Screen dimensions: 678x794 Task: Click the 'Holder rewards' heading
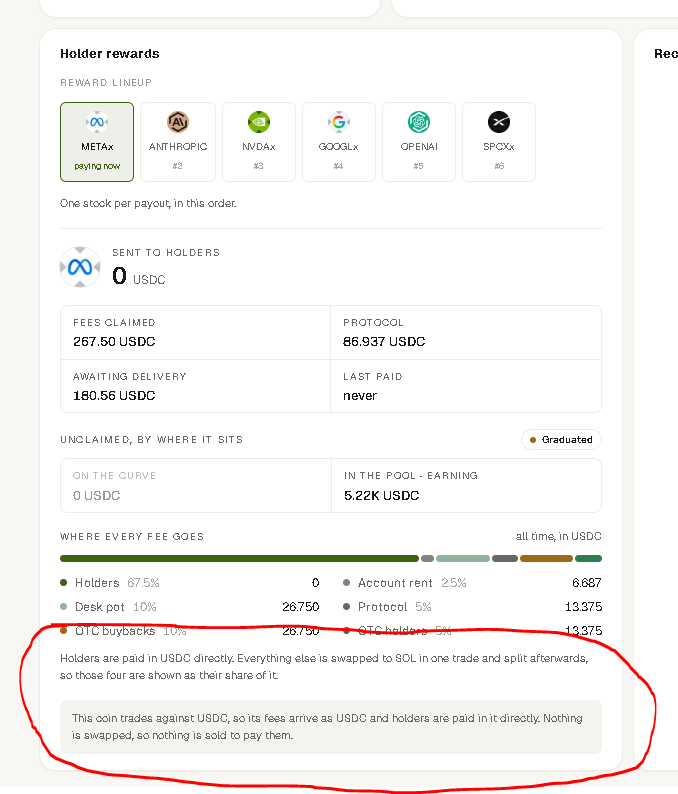pyautogui.click(x=110, y=54)
